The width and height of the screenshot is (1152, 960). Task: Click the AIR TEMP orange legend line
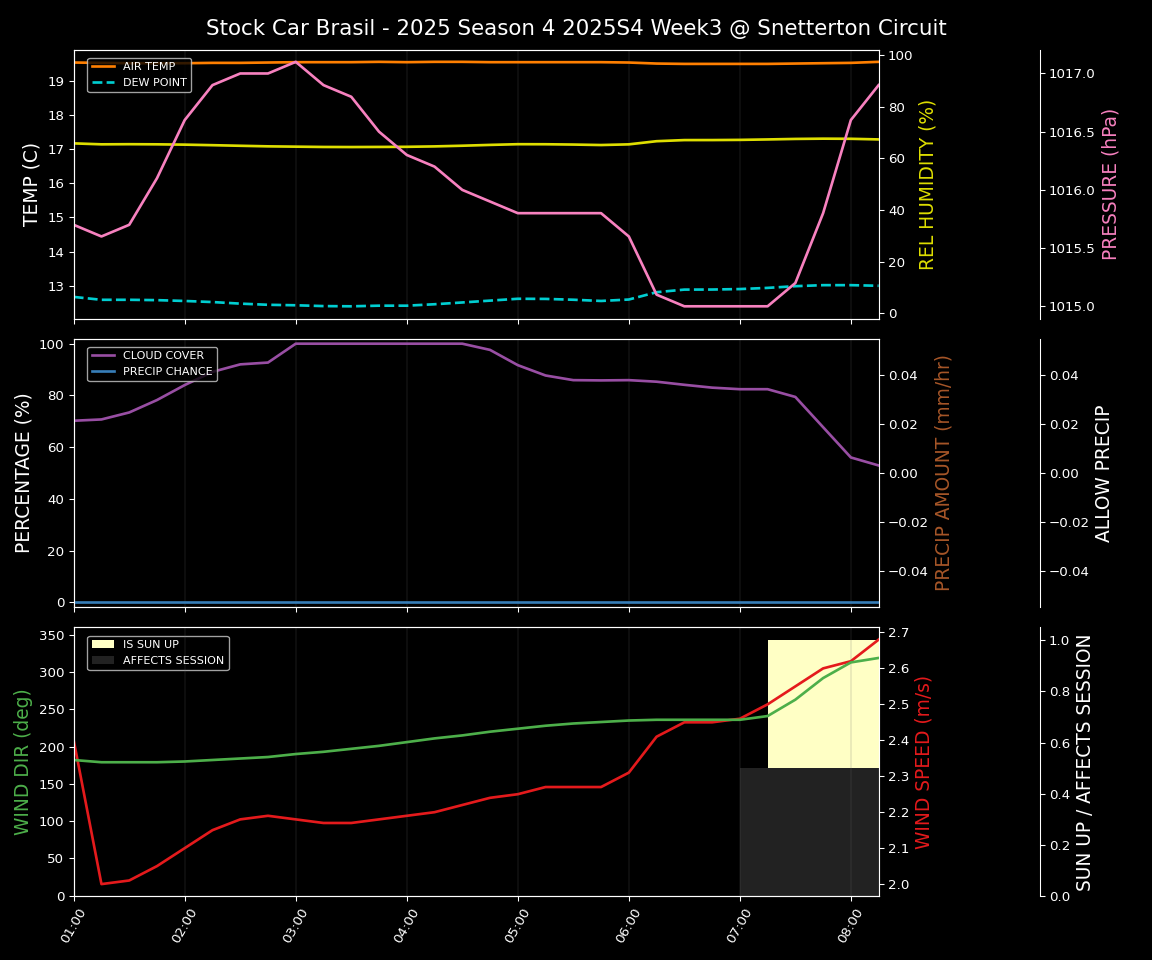[104, 67]
